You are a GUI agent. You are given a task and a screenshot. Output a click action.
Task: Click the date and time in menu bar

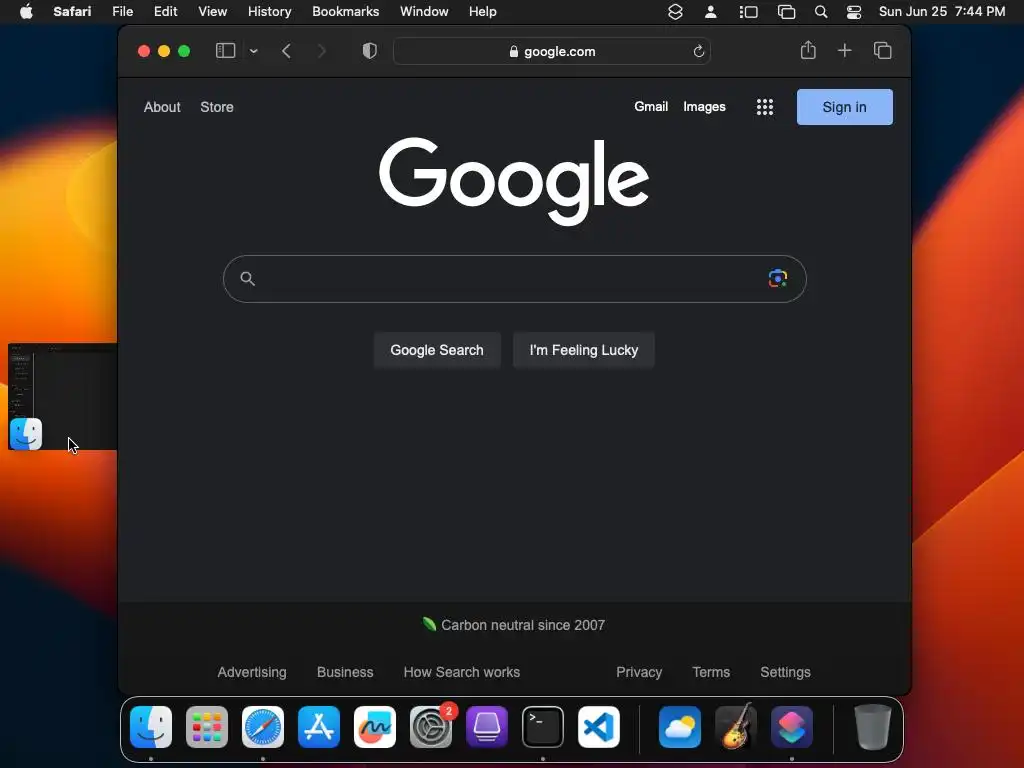click(941, 12)
